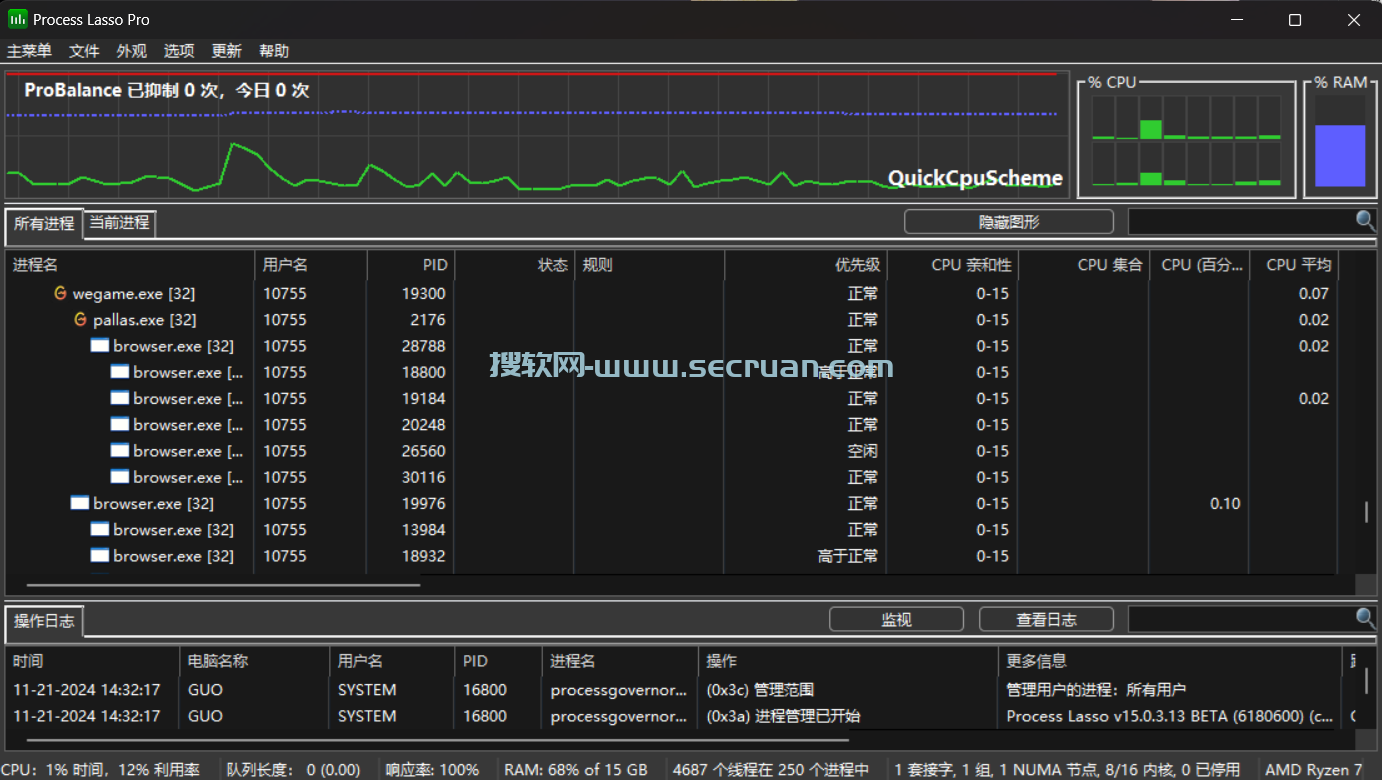Click the 状态 column header
Viewport: 1382px width, 780px height.
(514, 265)
